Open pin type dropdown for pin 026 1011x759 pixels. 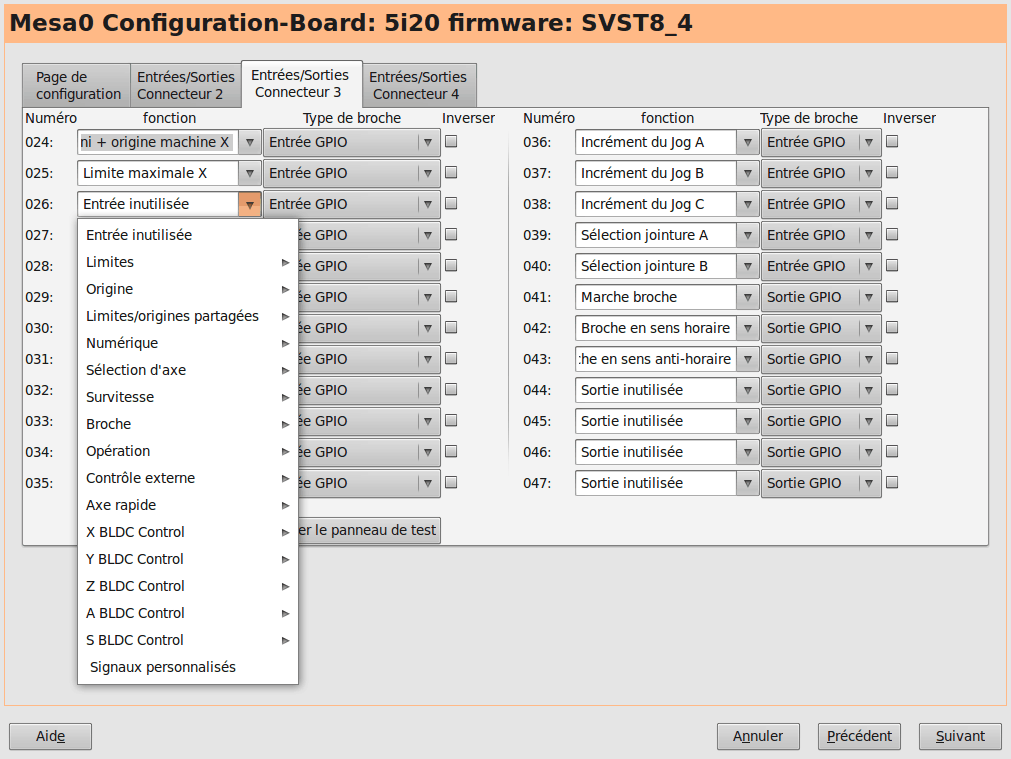coord(352,204)
